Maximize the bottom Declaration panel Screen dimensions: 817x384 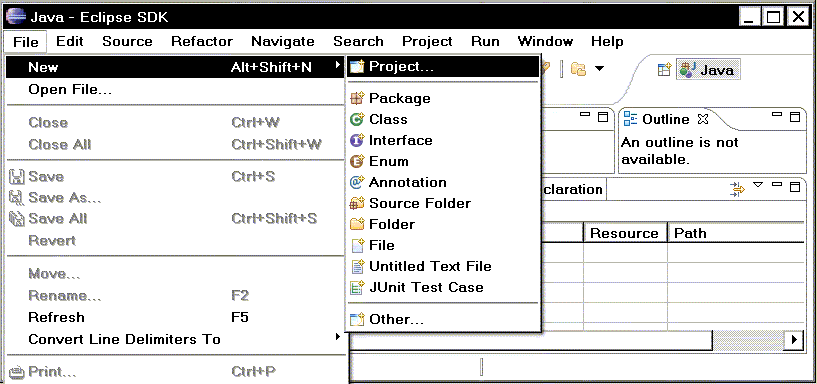coord(795,187)
